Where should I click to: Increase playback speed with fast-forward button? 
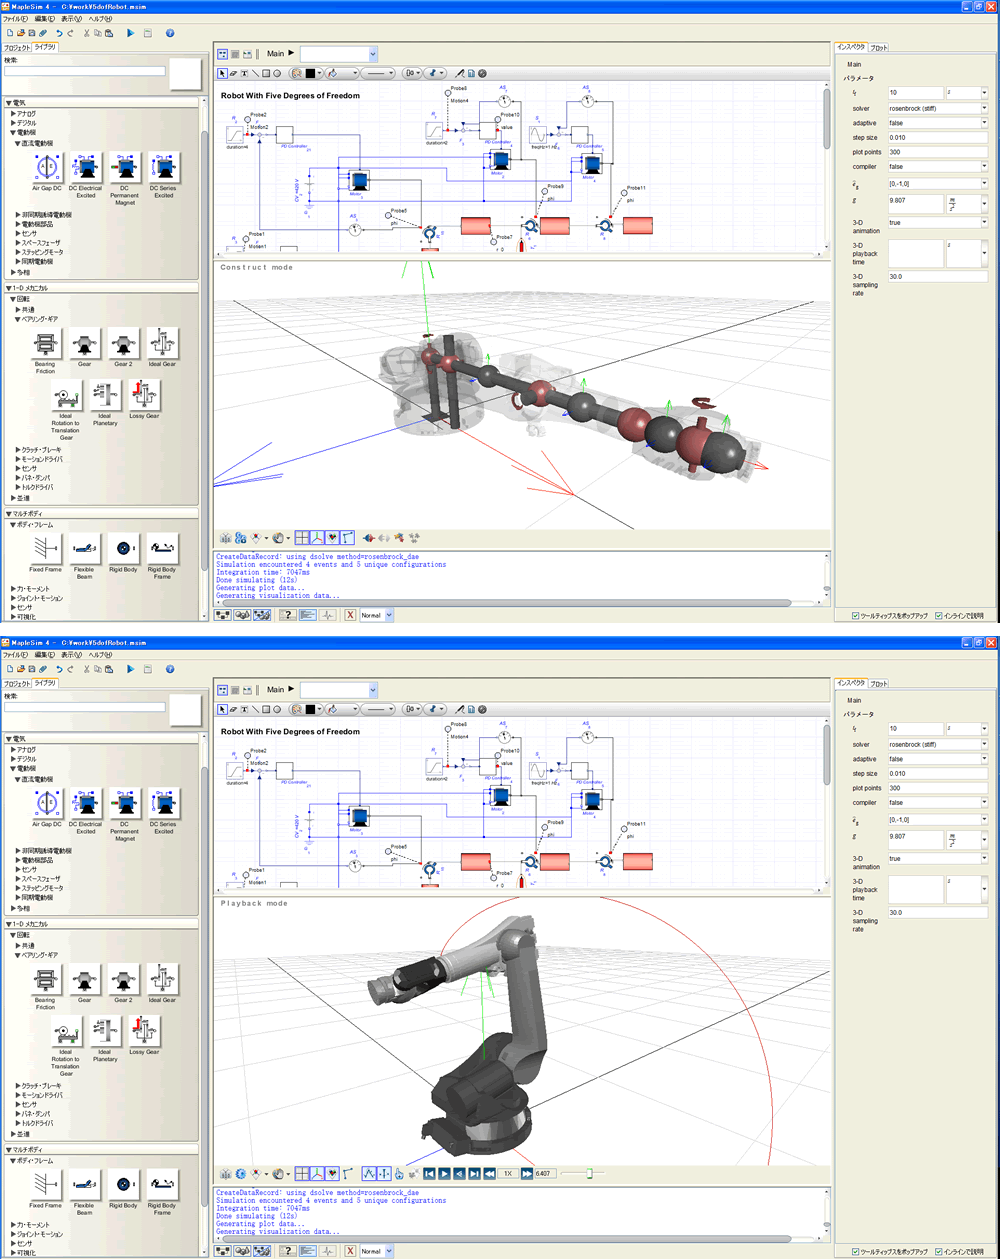(x=527, y=1173)
